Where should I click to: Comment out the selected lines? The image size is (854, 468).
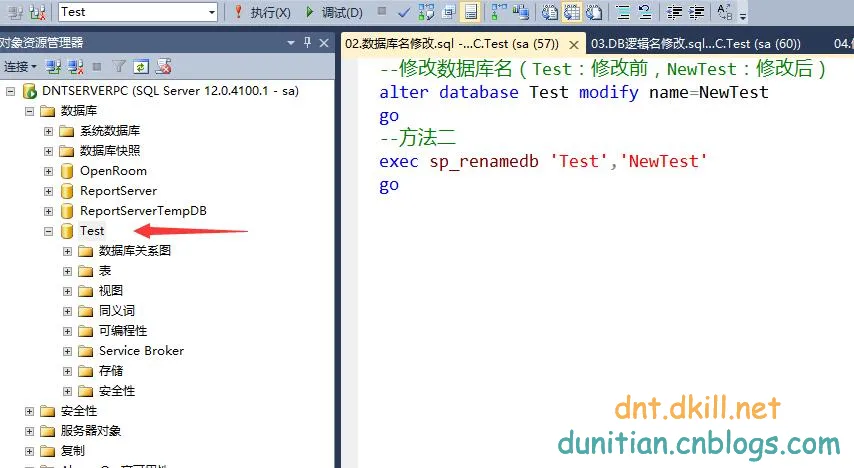click(x=620, y=12)
